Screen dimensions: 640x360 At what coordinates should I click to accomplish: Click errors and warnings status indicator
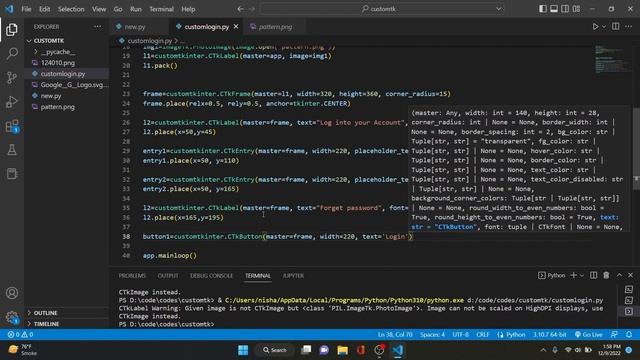tap(20, 335)
